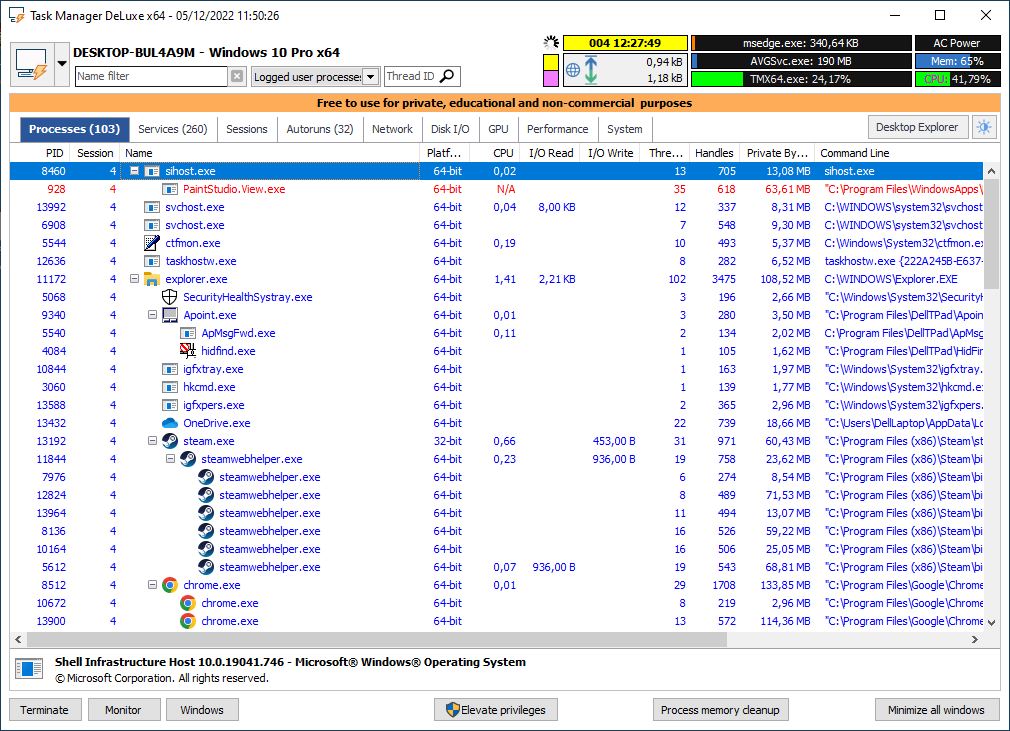This screenshot has width=1010, height=731.
Task: Click the ApMsgFwd.exe process icon
Action: click(x=188, y=333)
